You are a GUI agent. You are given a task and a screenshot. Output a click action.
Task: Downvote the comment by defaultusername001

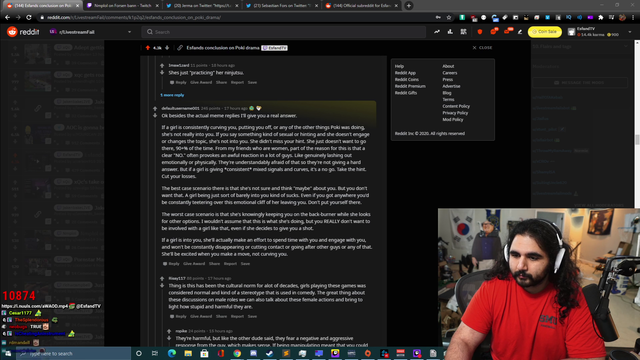click(x=155, y=116)
